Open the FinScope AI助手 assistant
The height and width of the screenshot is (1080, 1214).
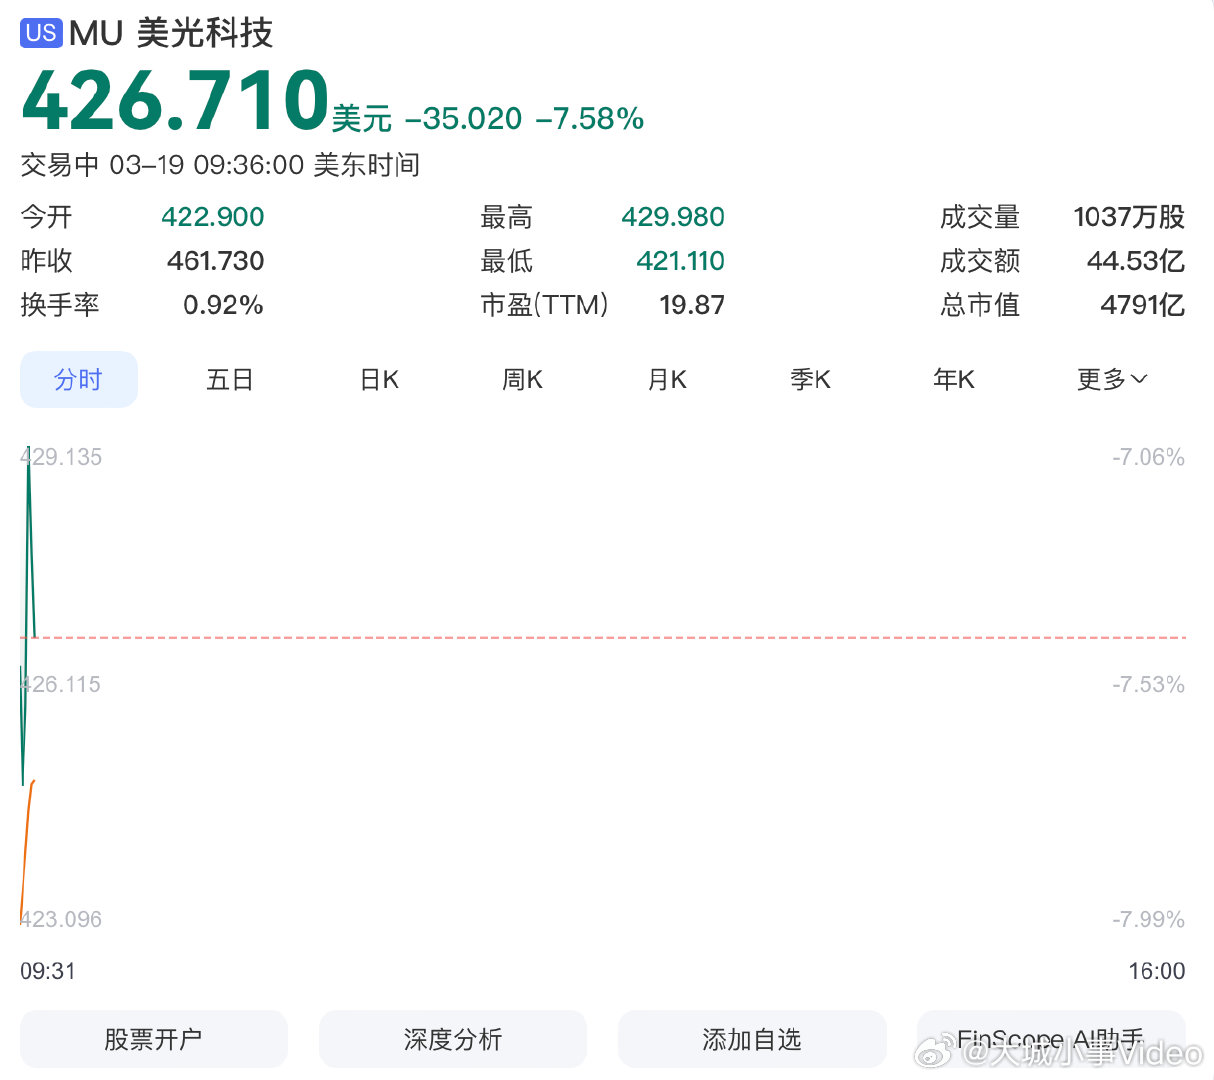[1051, 1039]
